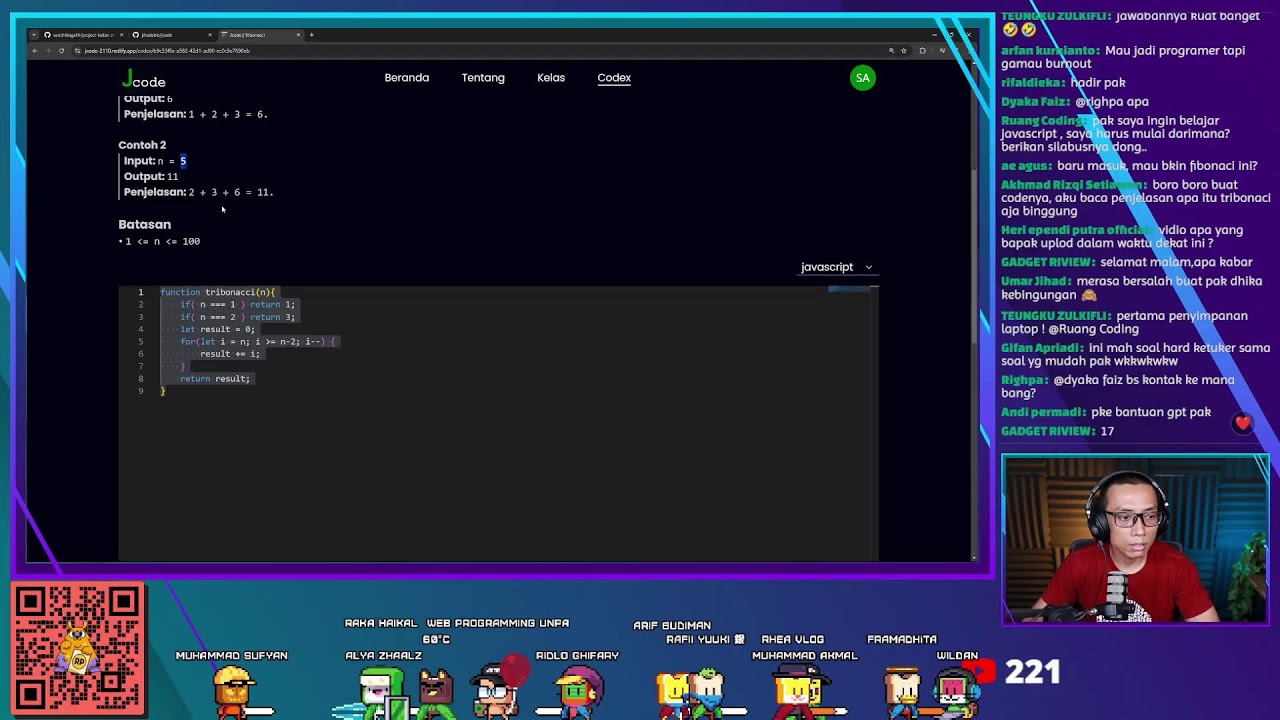Click the RIDLO GHIFARY pixel character
This screenshot has width=1280, height=720.
tap(578, 690)
